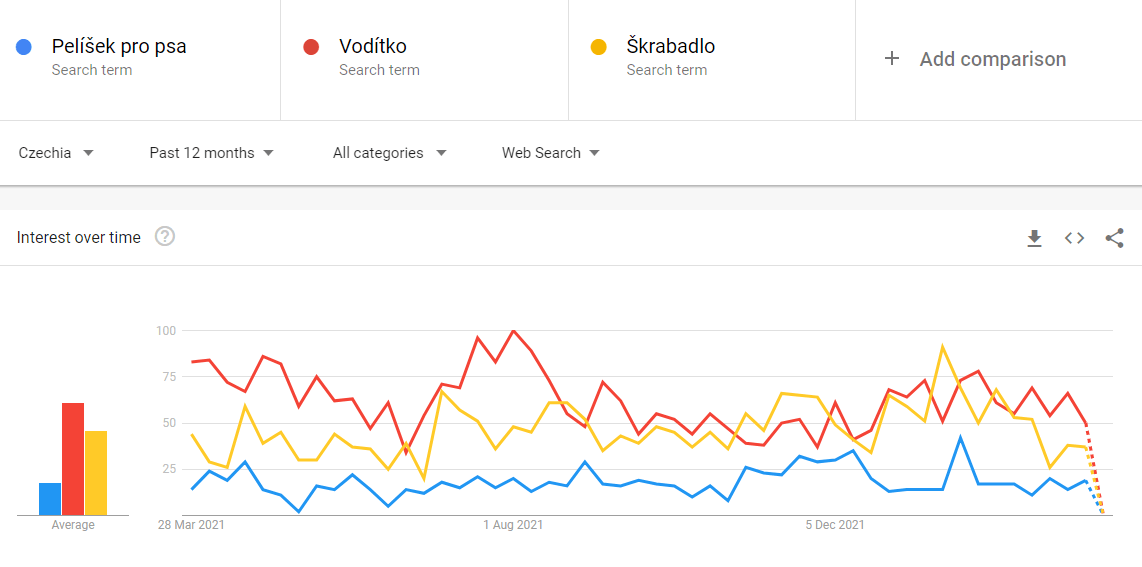Click the blue average bar in chart
Viewport: 1142px width, 567px height.
(50, 499)
